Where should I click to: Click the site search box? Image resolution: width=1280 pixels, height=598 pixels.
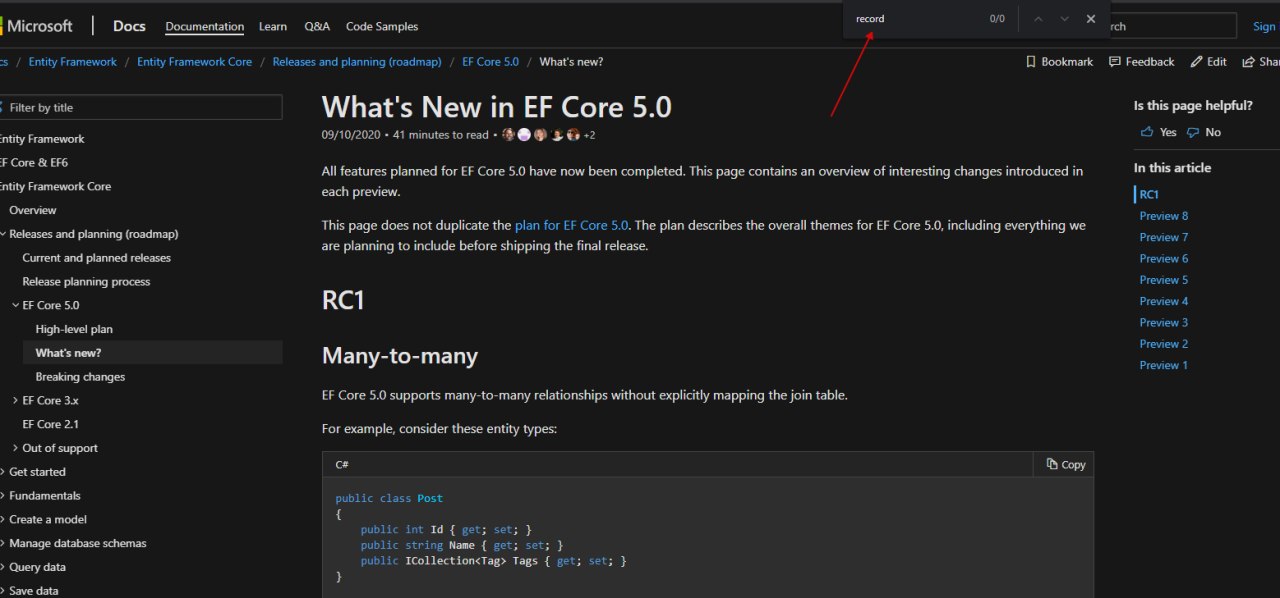click(1172, 26)
